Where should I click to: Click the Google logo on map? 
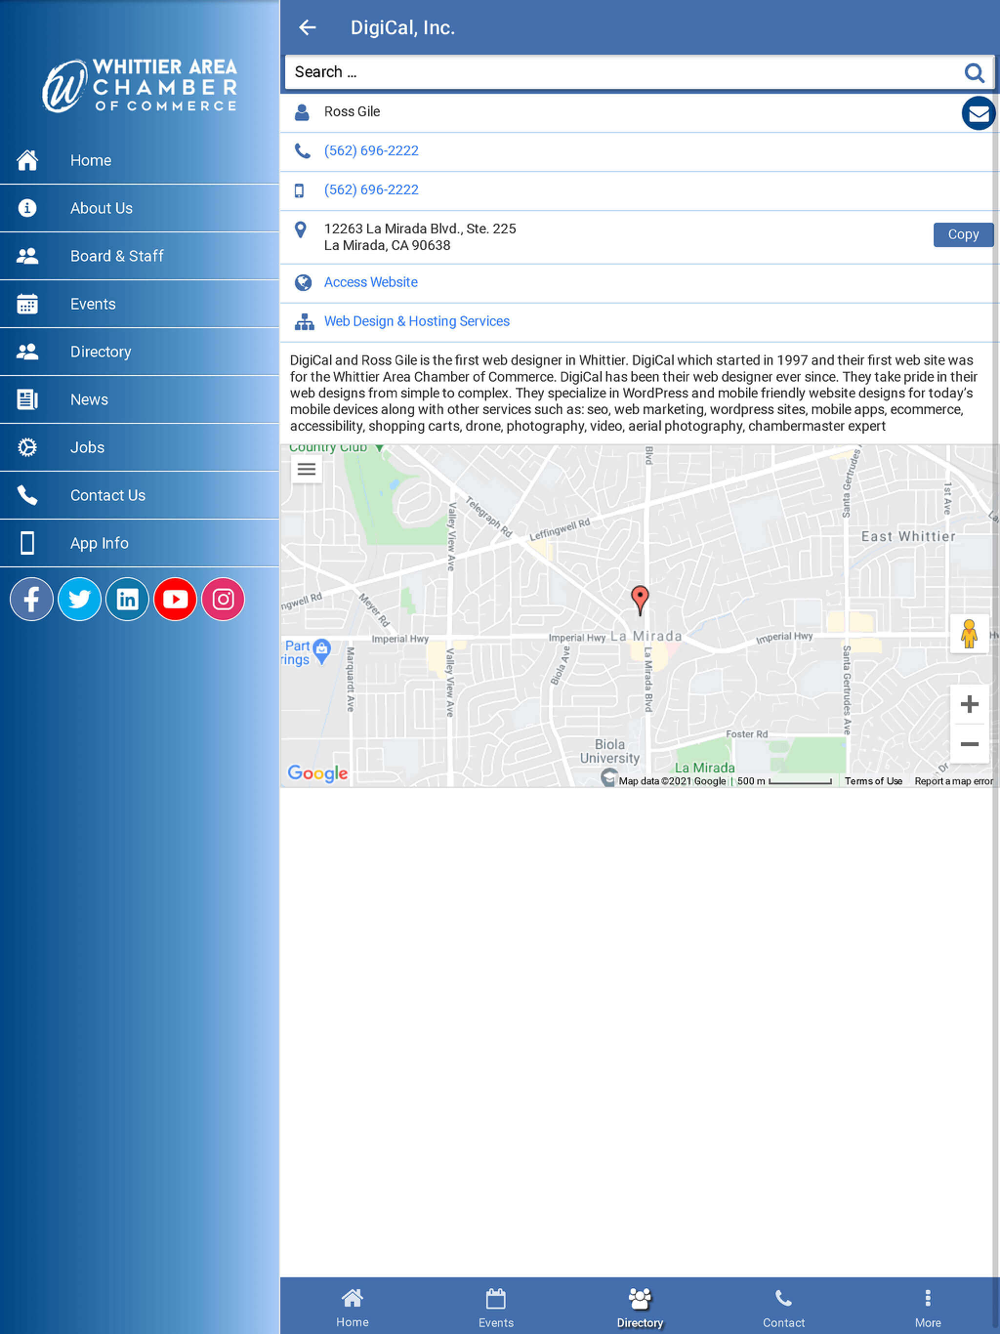click(318, 773)
